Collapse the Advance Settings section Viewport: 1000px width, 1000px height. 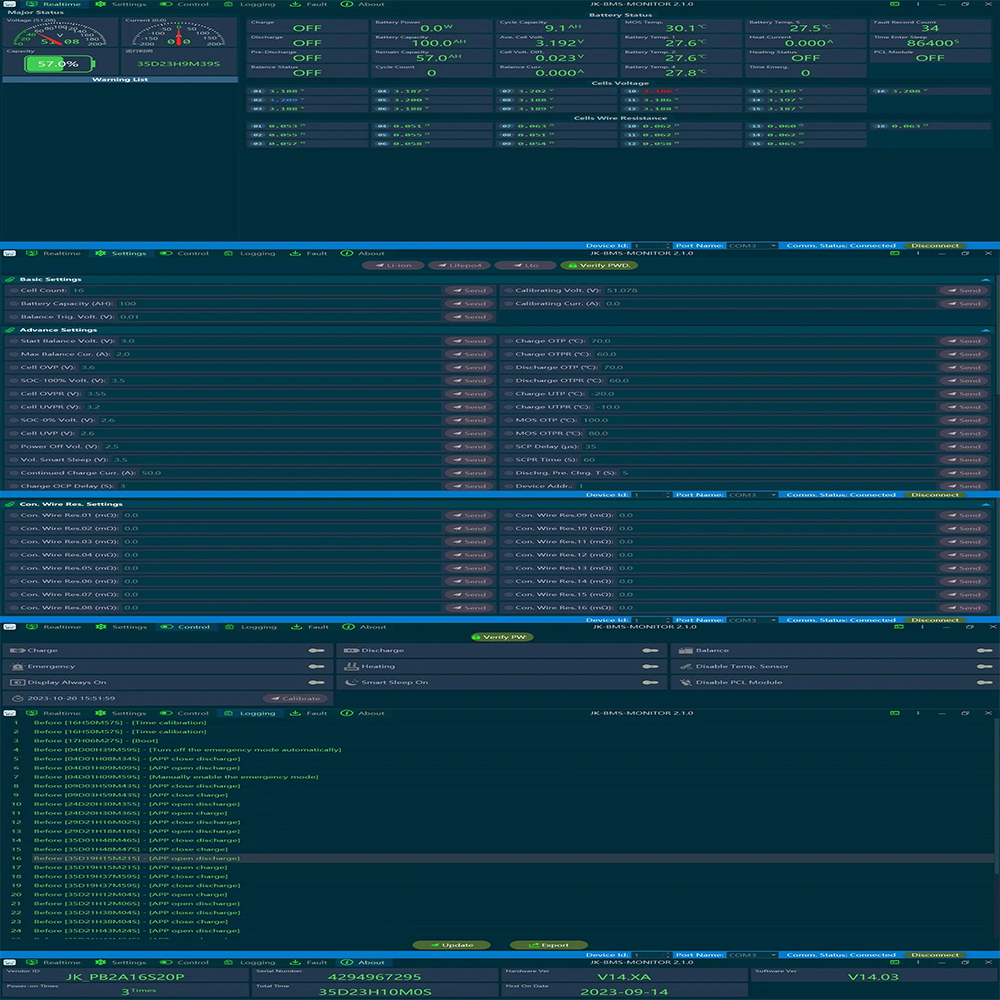pyautogui.click(x=986, y=330)
